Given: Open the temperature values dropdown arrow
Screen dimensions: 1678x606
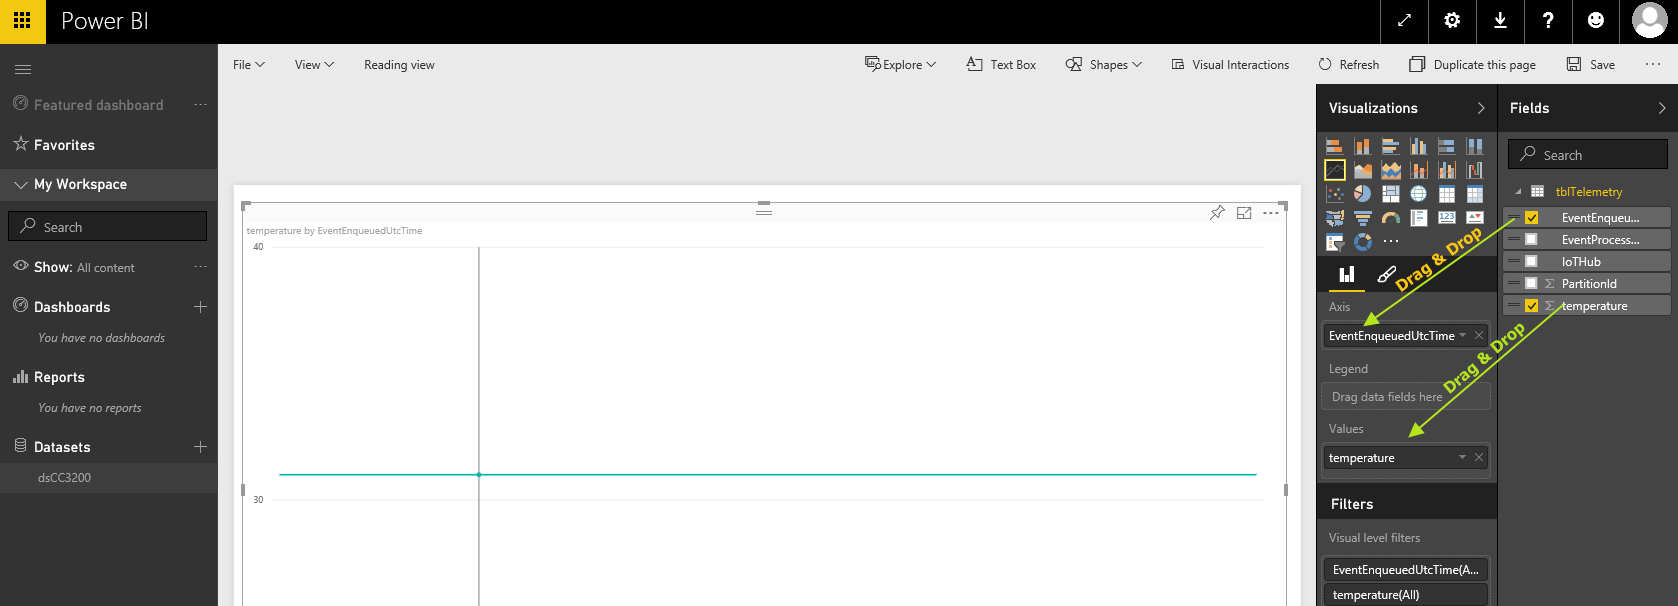Looking at the screenshot, I should 1462,458.
